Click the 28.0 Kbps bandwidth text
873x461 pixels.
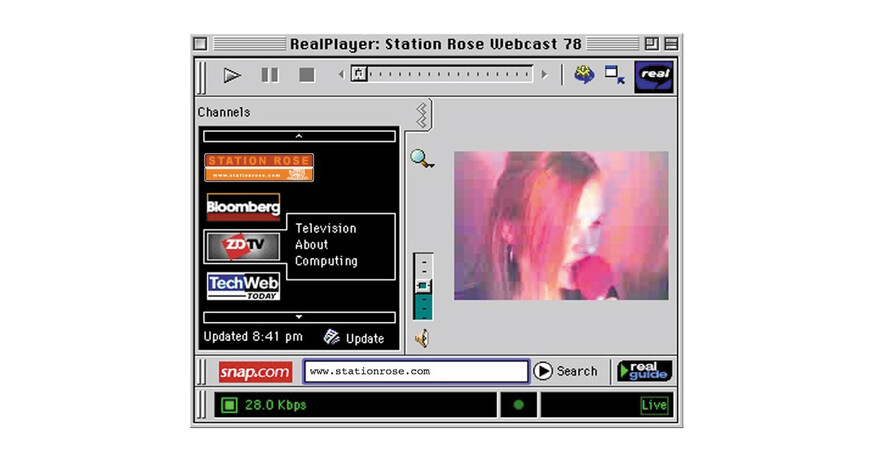[276, 405]
